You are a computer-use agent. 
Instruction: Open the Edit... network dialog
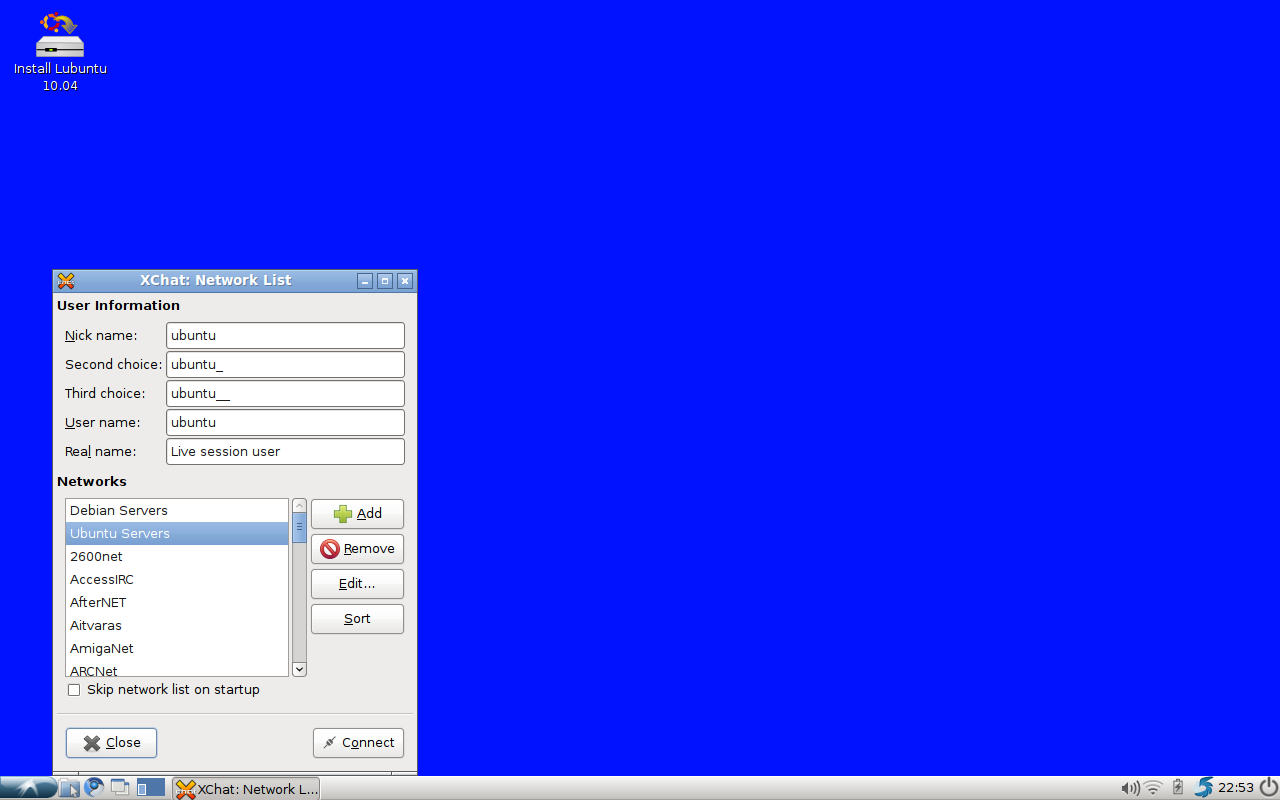357,584
